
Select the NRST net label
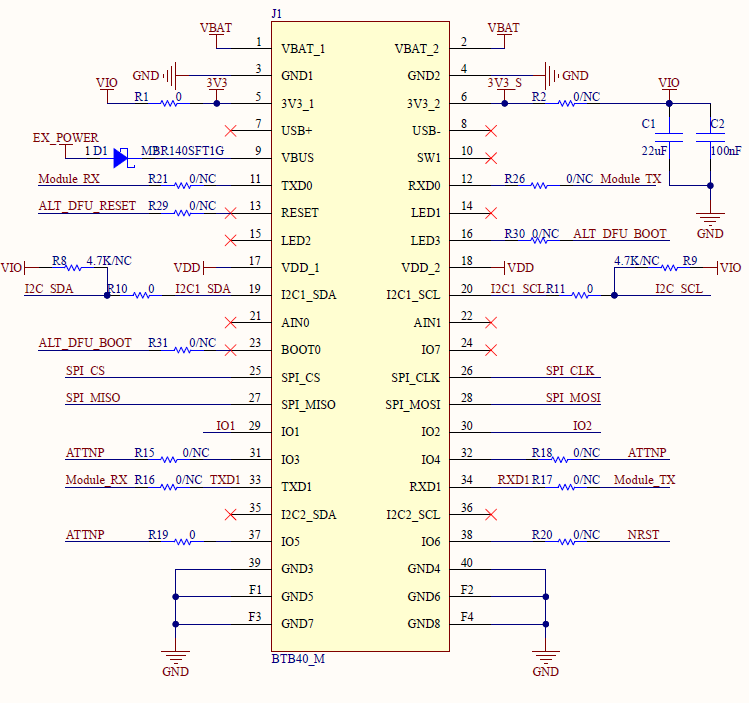click(643, 535)
